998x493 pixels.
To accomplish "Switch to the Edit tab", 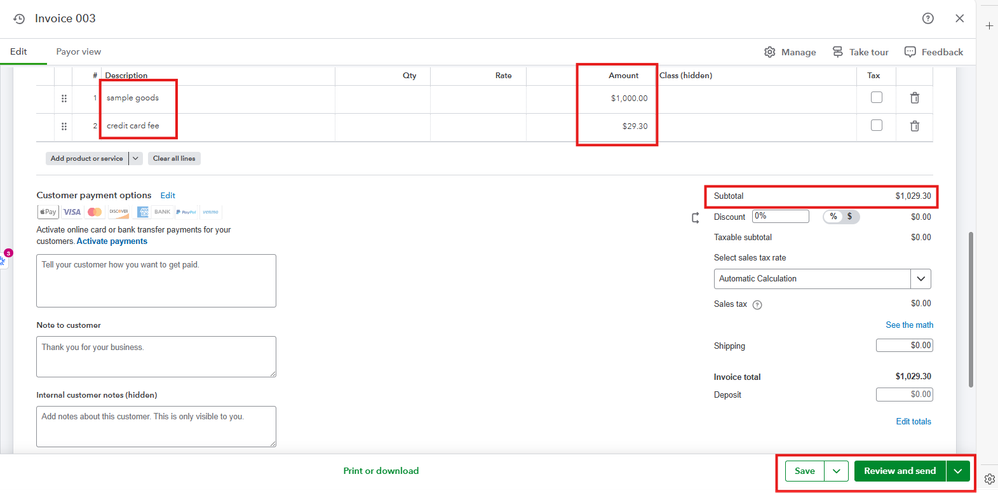I will click(18, 52).
